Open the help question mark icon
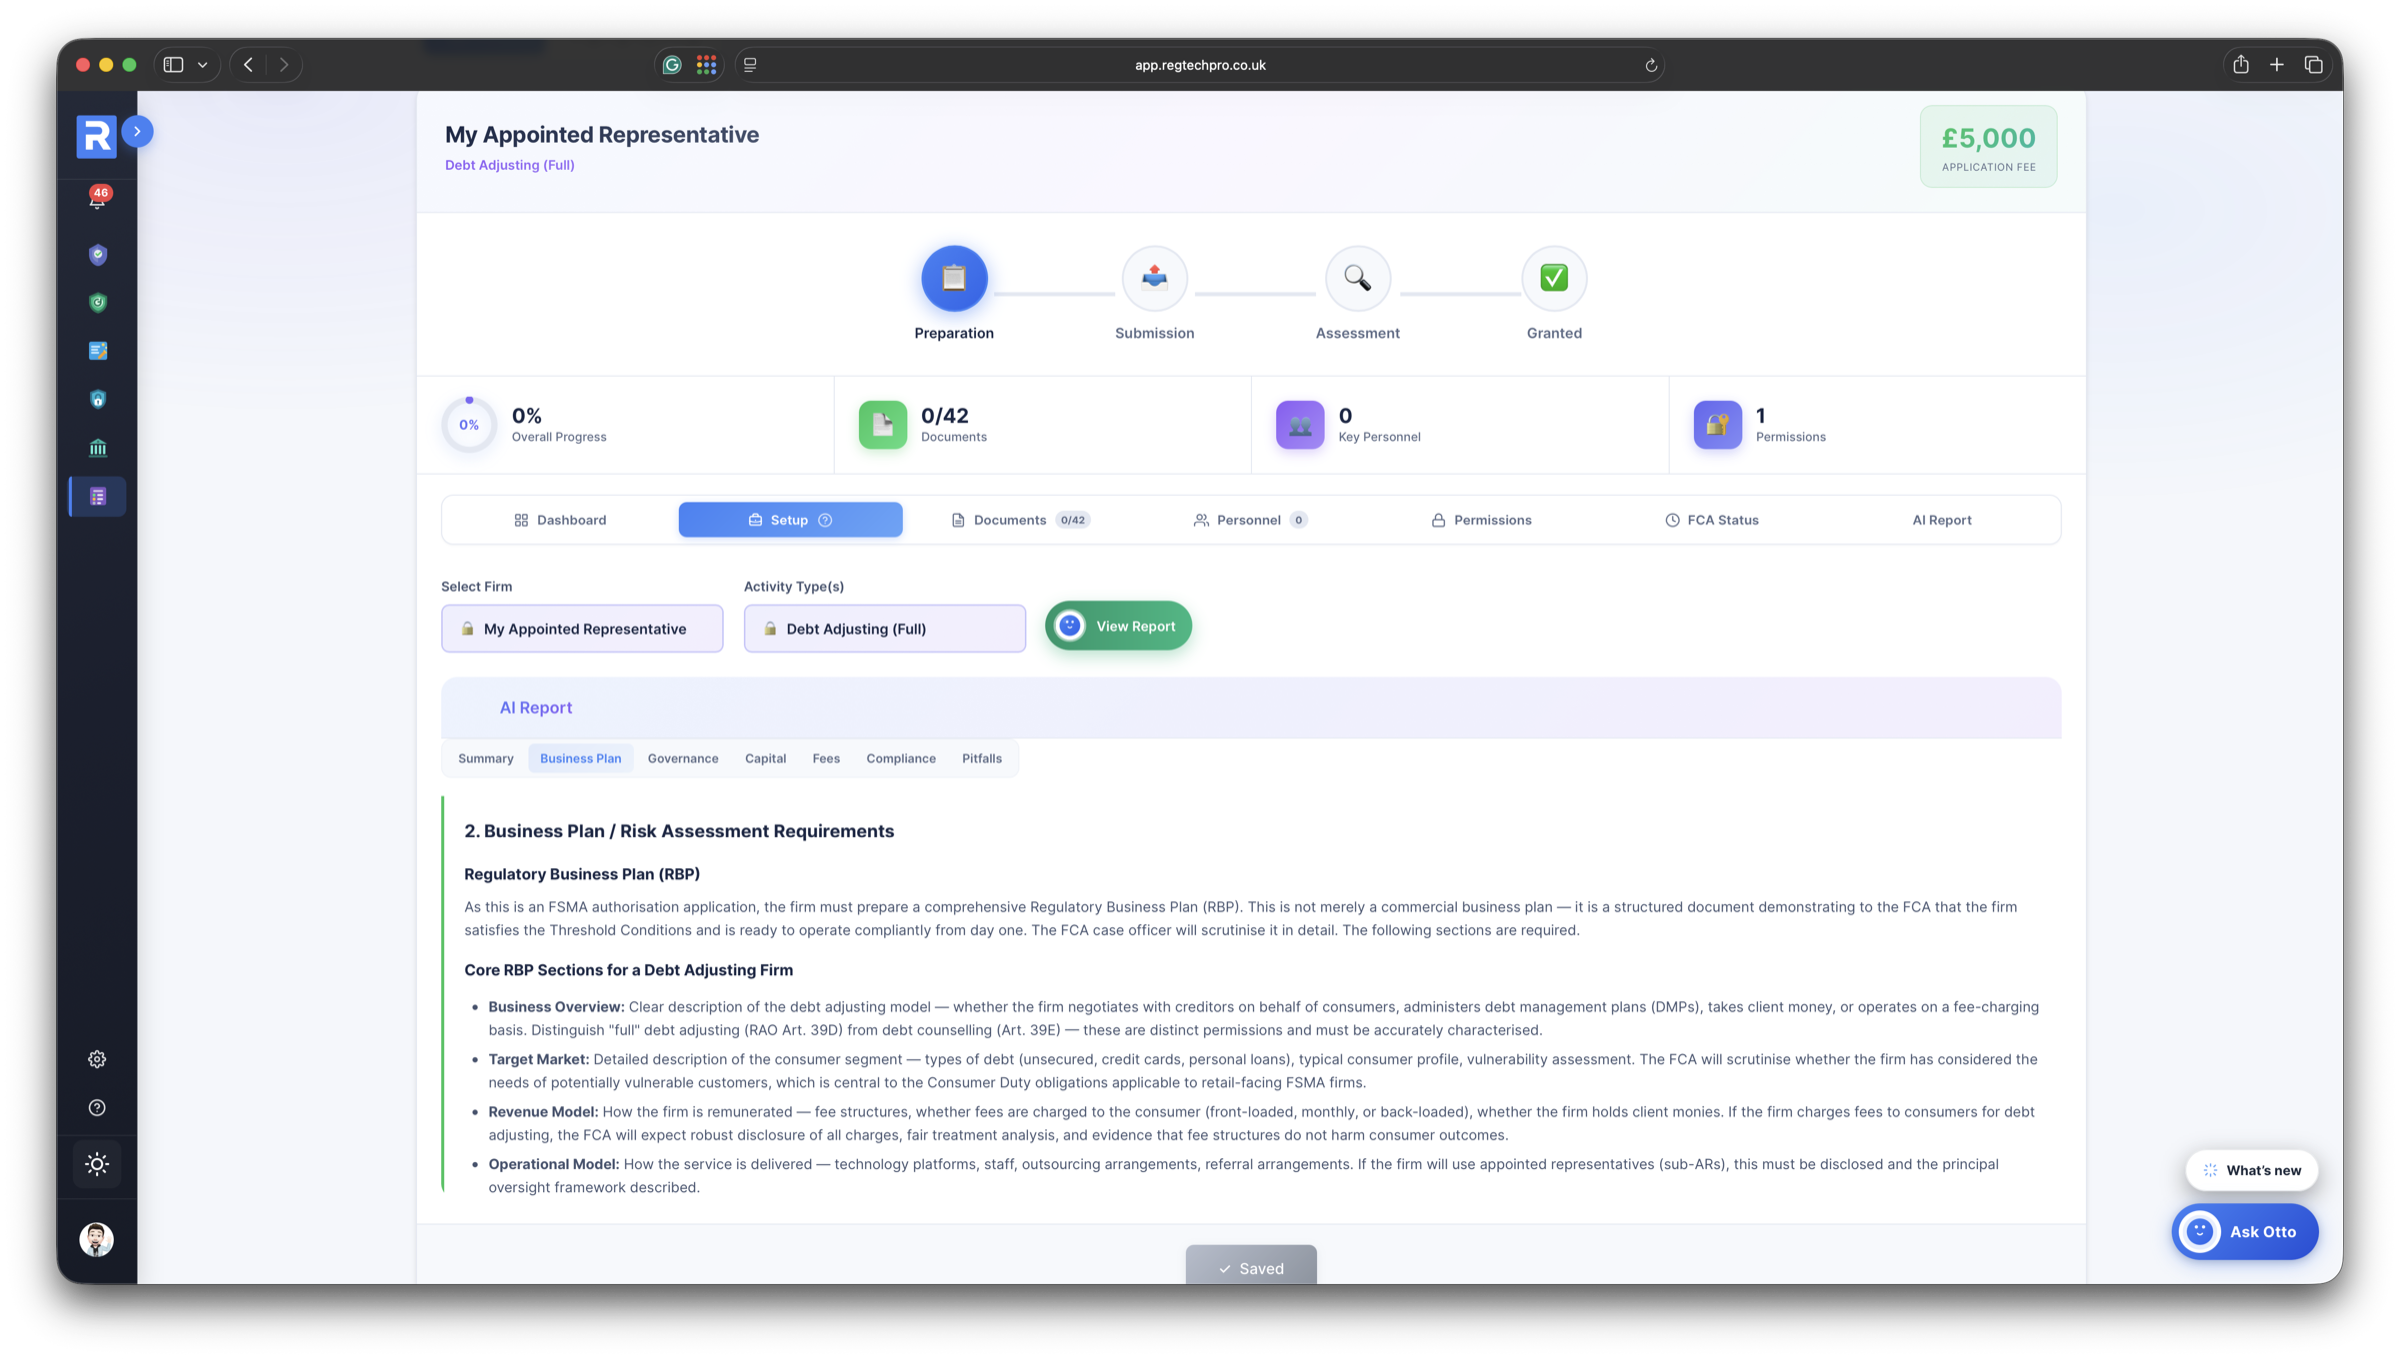This screenshot has width=2400, height=1359. (x=97, y=1108)
